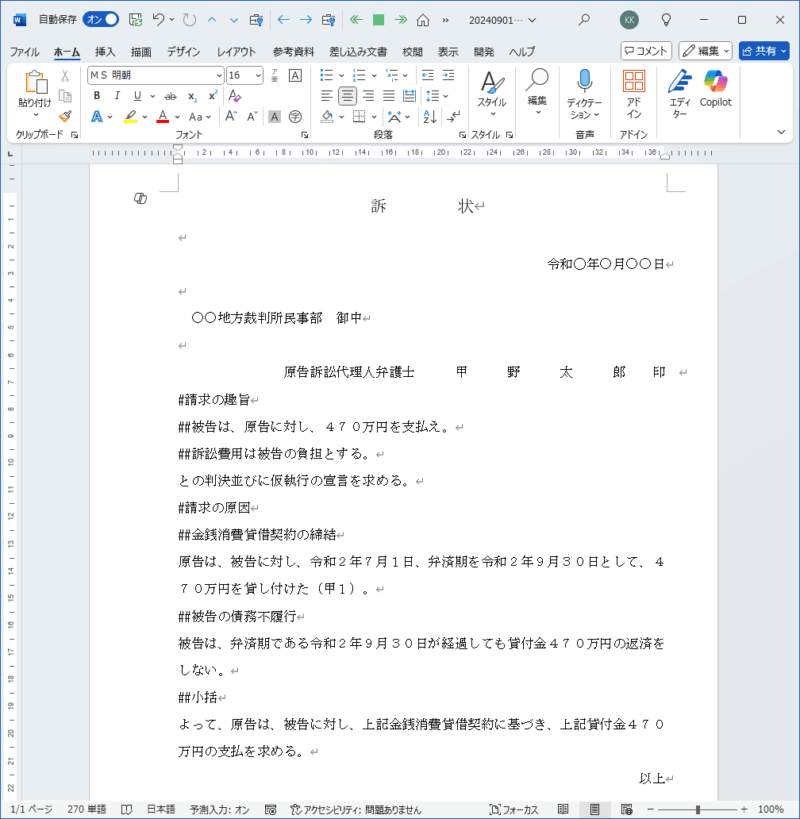Switch to the レイアウト tab

point(236,52)
